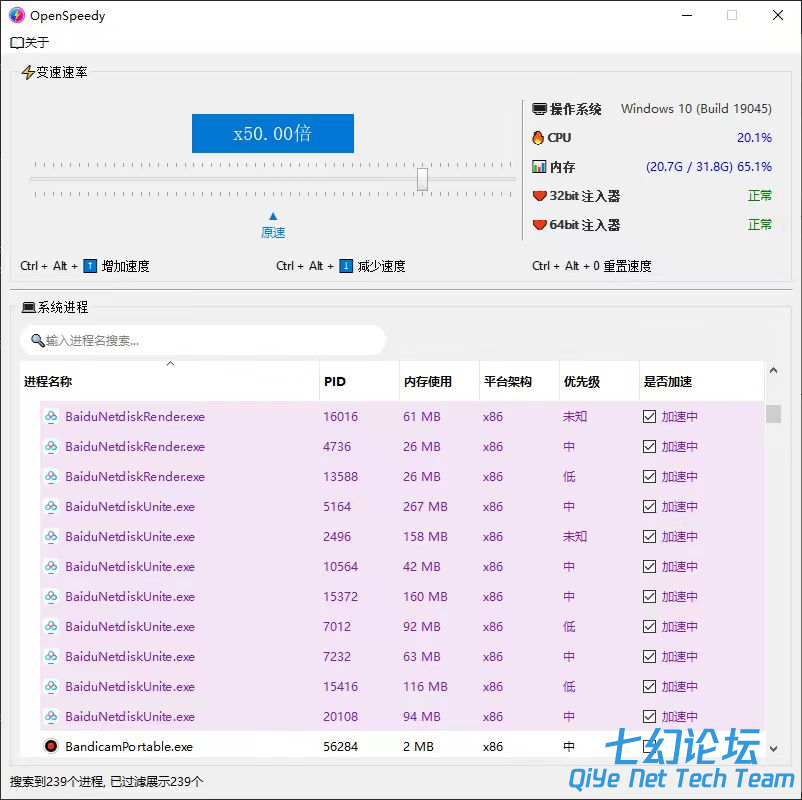802x800 pixels.
Task: Click the 正常 status of 32bit 注入器
Action: pyautogui.click(x=760, y=196)
